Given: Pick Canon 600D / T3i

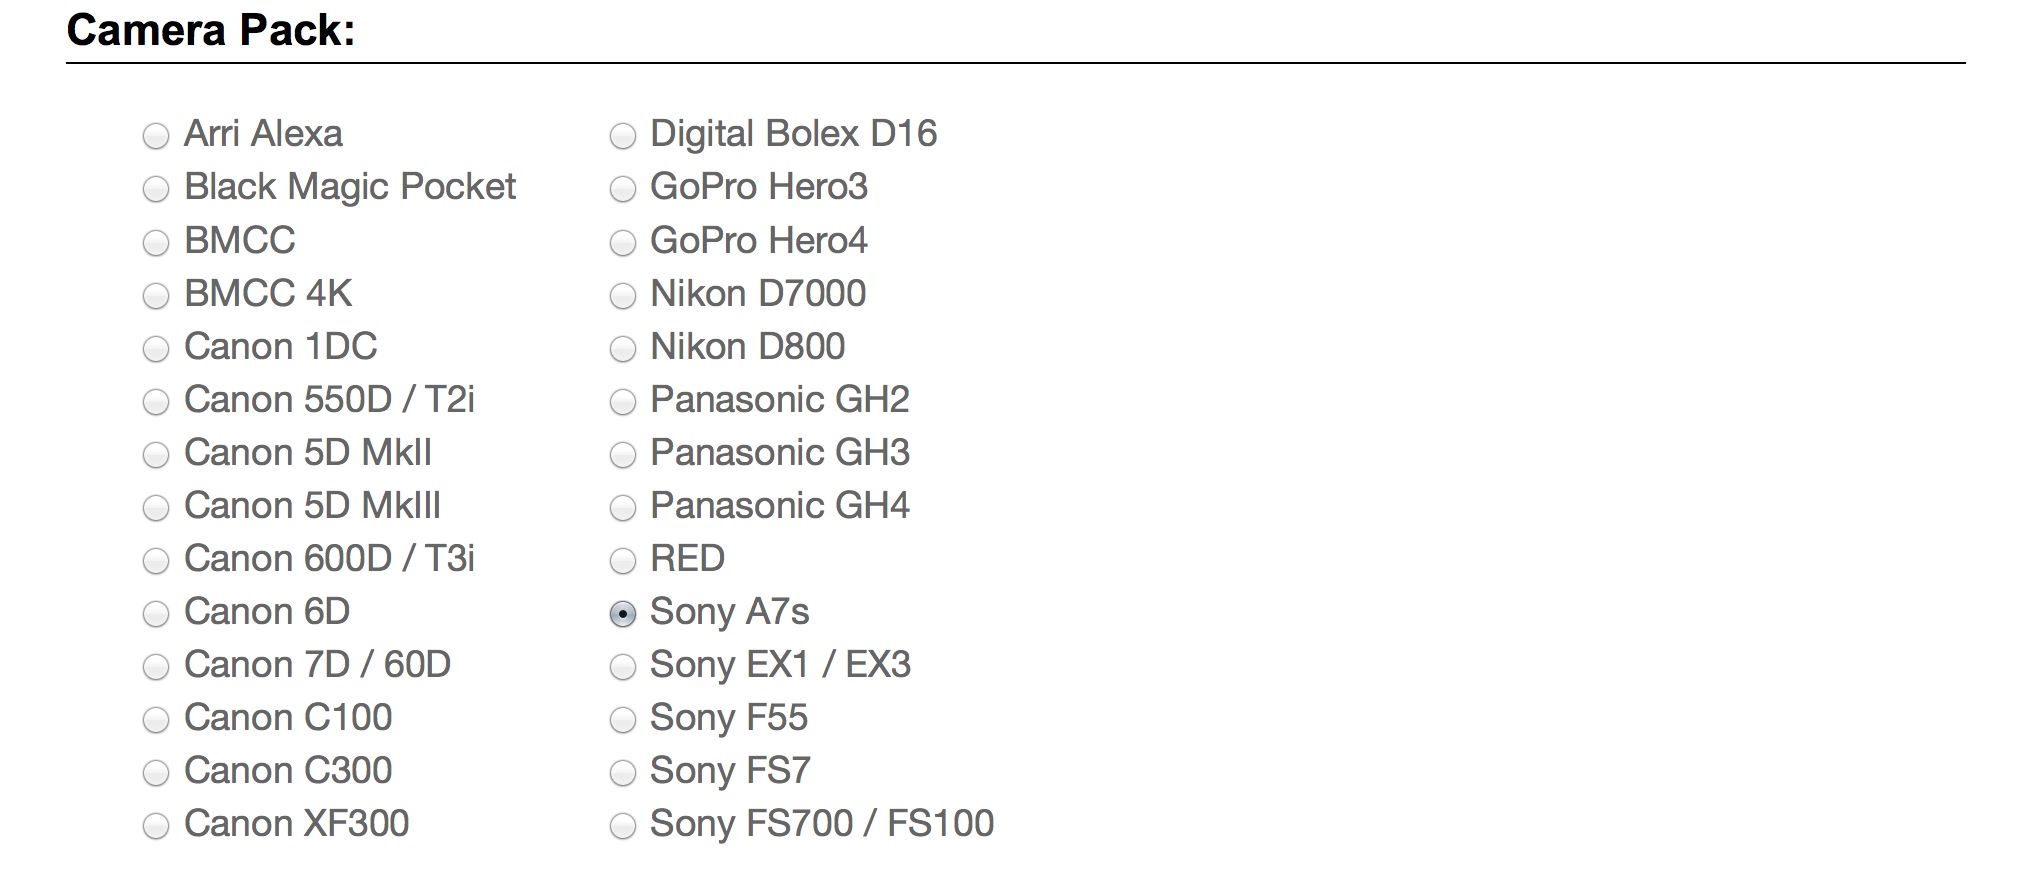Looking at the screenshot, I should pyautogui.click(x=155, y=559).
